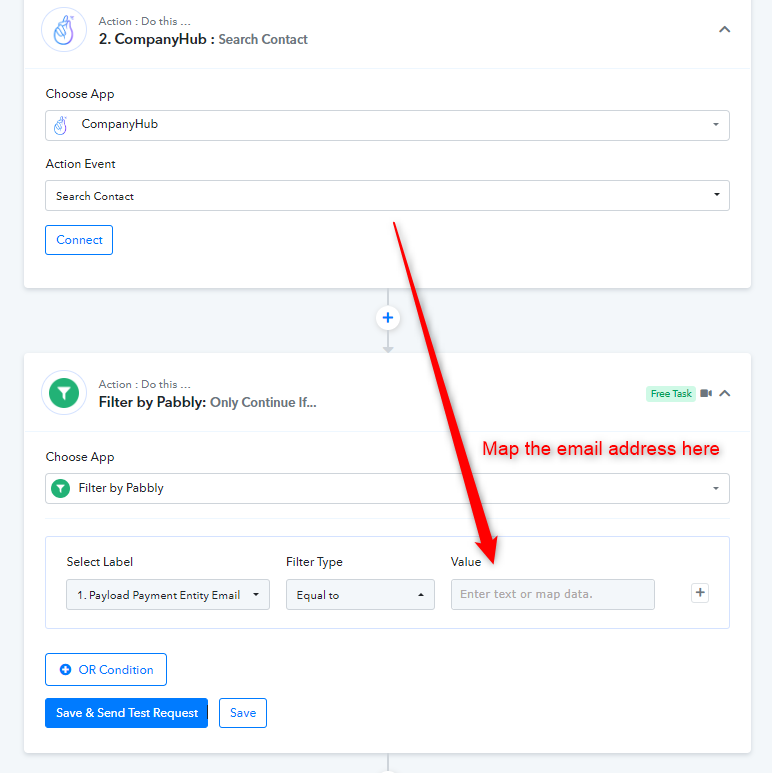Click the Save button
772x773 pixels.
pyautogui.click(x=243, y=713)
